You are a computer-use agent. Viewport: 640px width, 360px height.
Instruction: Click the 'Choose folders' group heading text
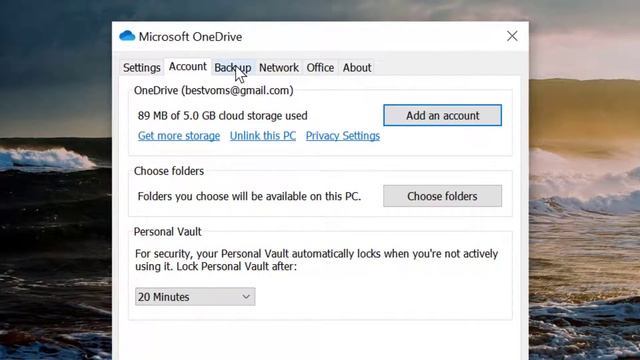169,171
